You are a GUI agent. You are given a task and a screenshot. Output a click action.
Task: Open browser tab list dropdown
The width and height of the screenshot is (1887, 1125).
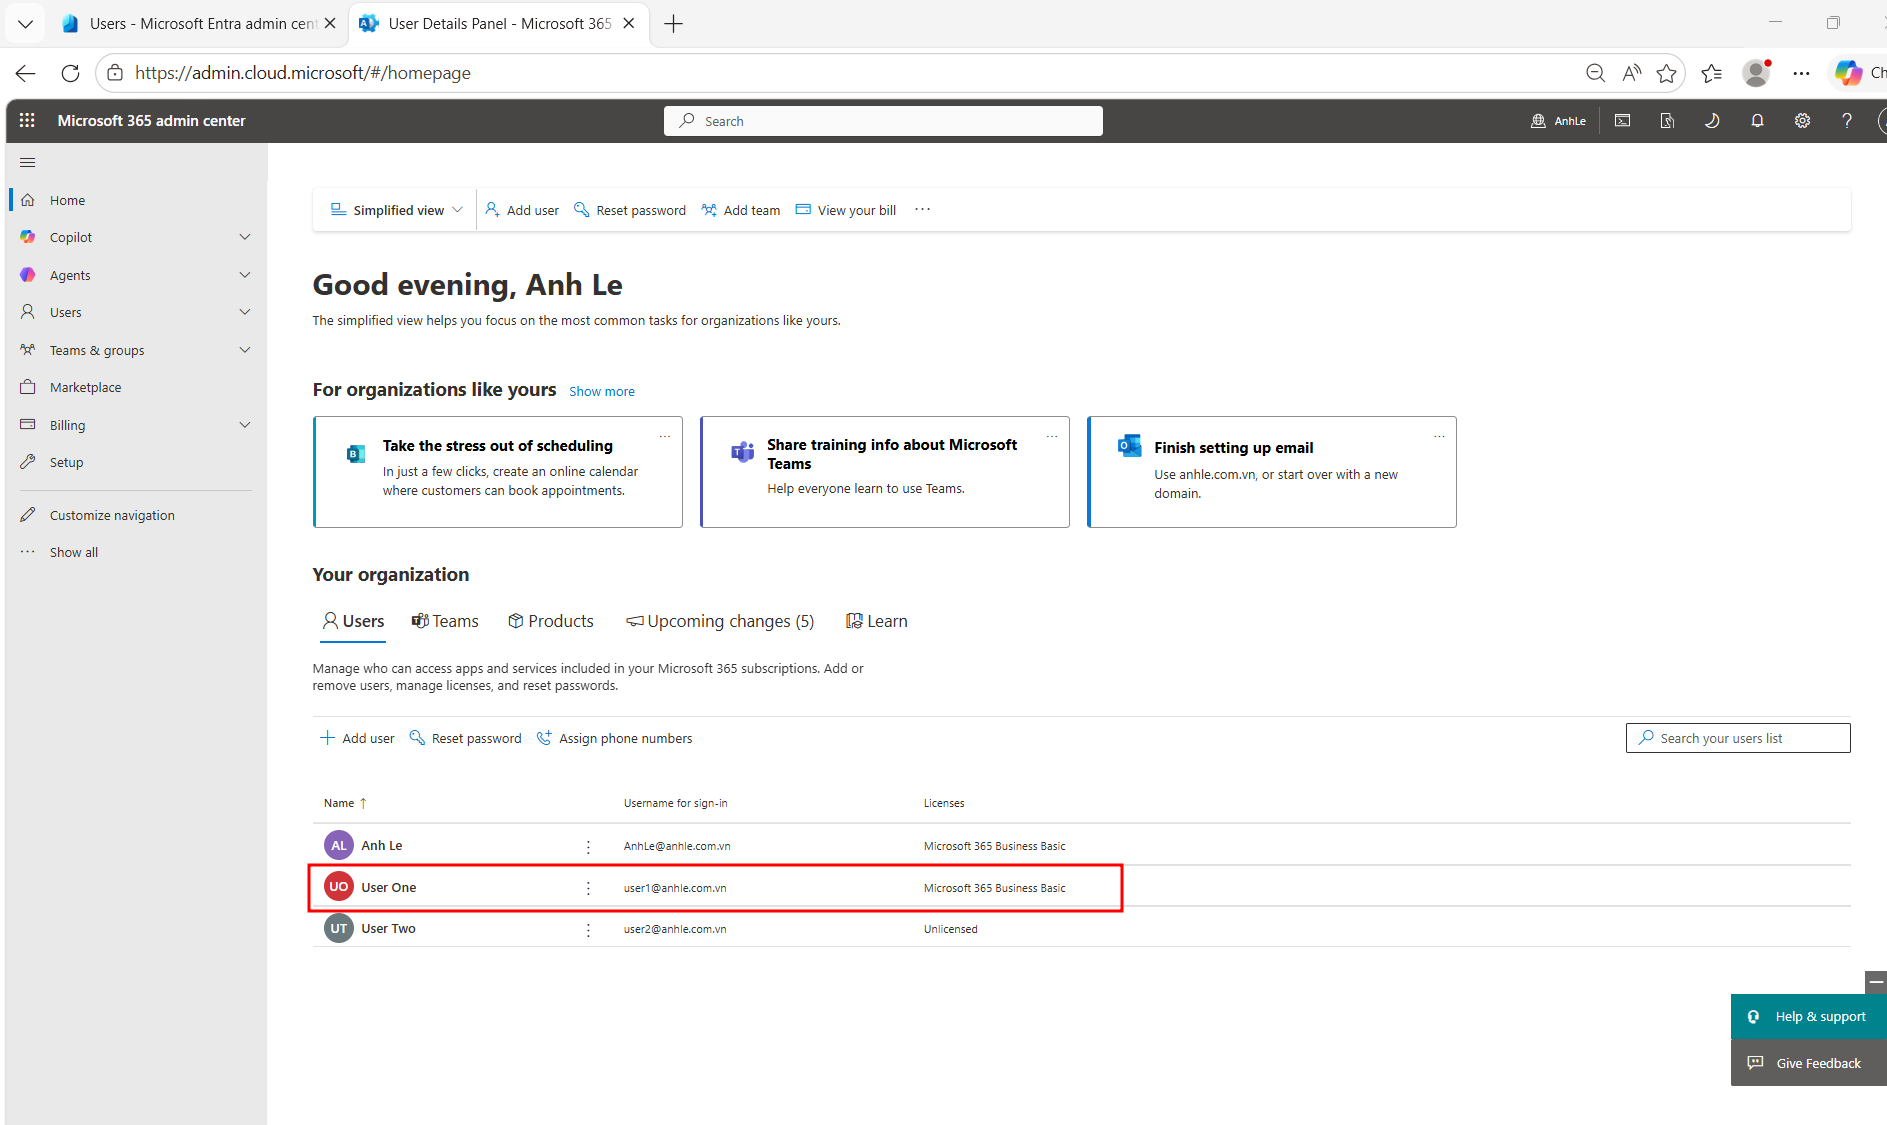pyautogui.click(x=25, y=24)
